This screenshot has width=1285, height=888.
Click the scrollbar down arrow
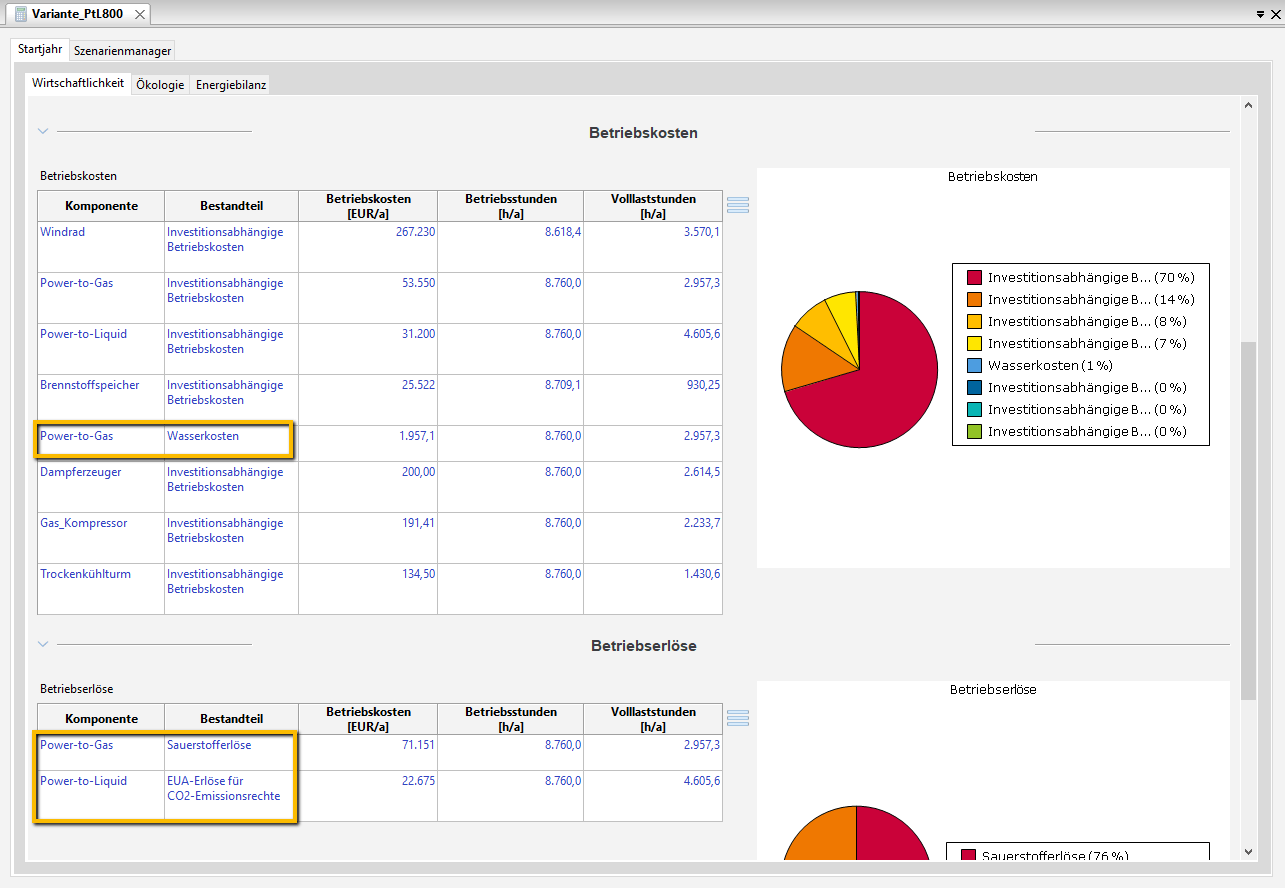click(1248, 851)
